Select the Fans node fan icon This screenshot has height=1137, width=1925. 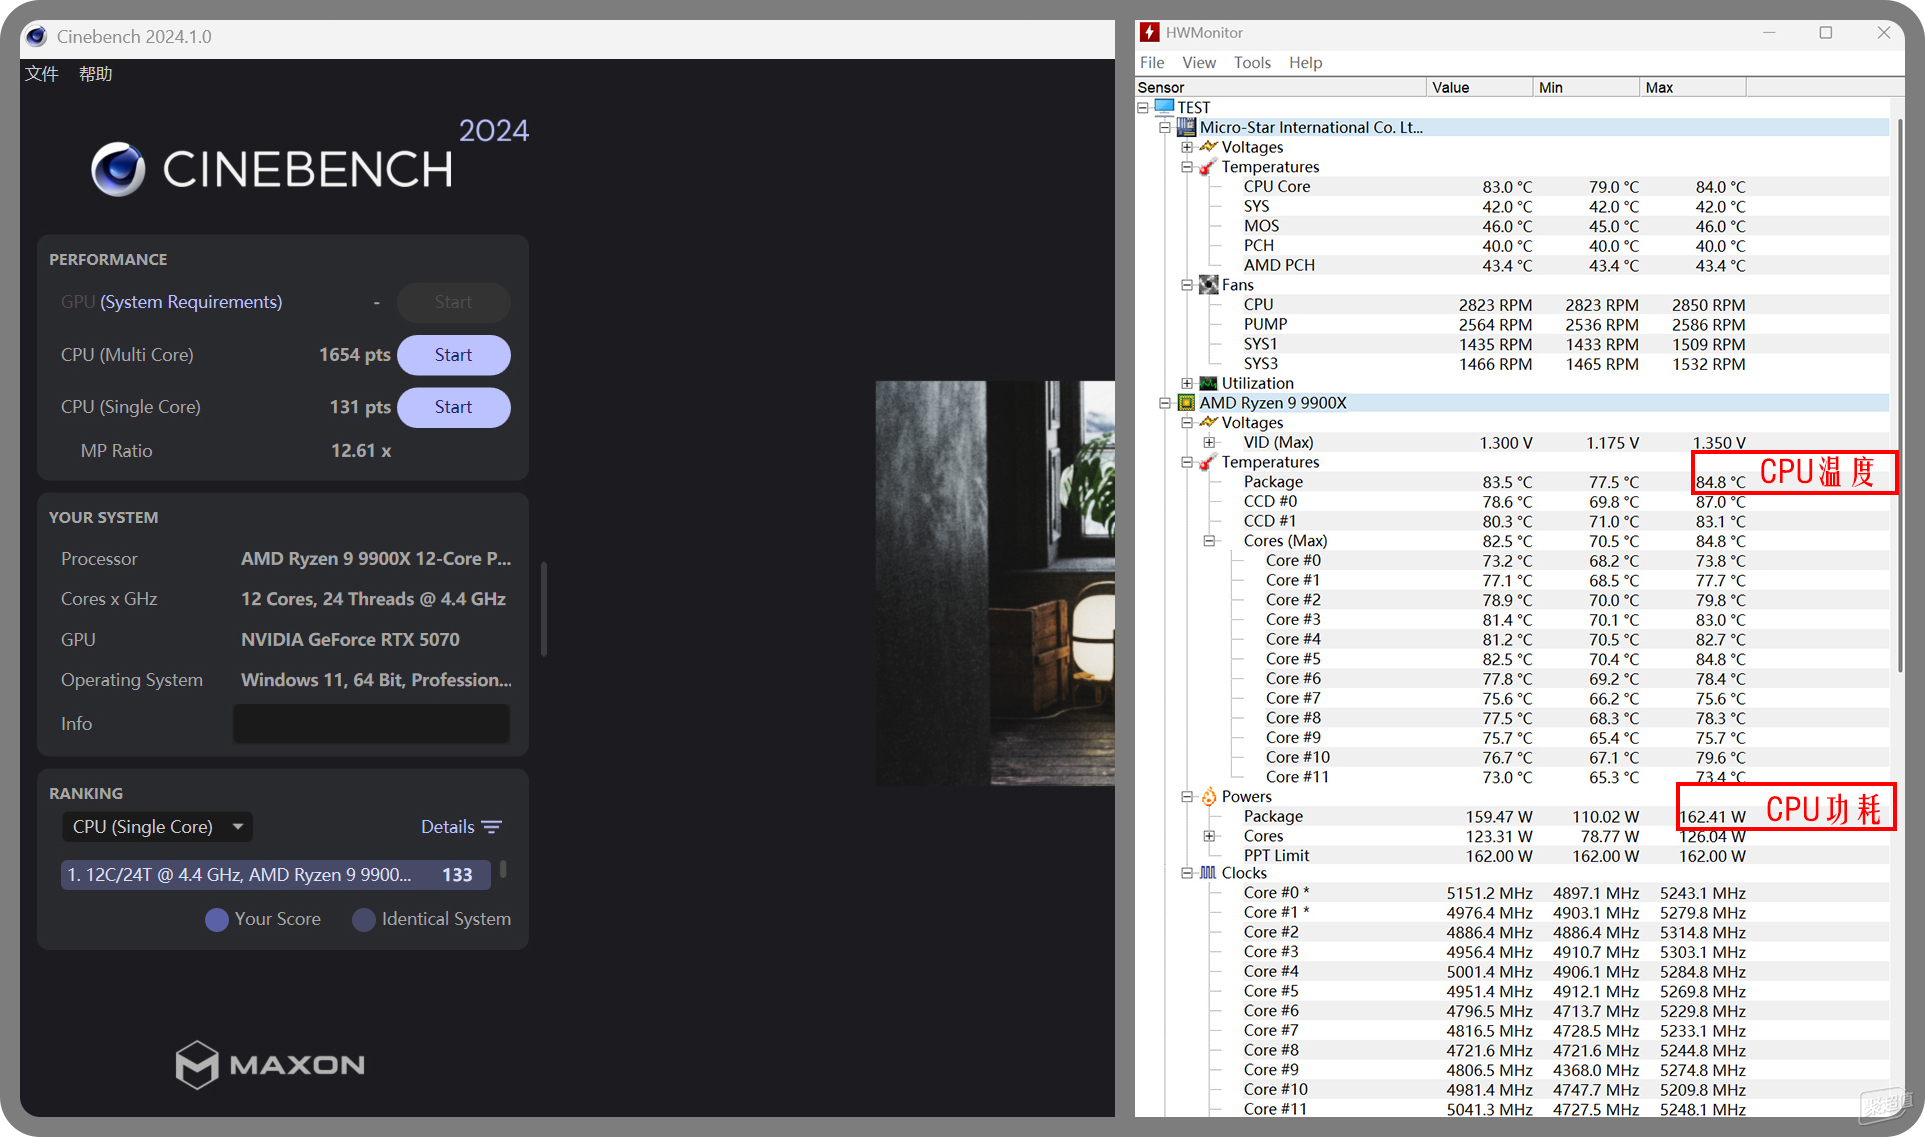(x=1209, y=285)
